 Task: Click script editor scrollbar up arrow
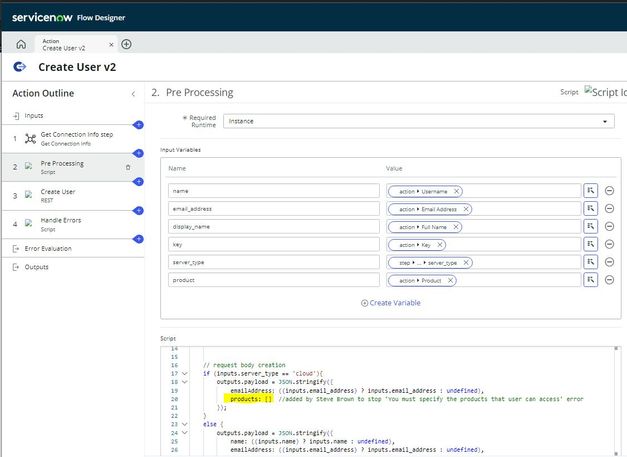pyautogui.click(x=616, y=349)
